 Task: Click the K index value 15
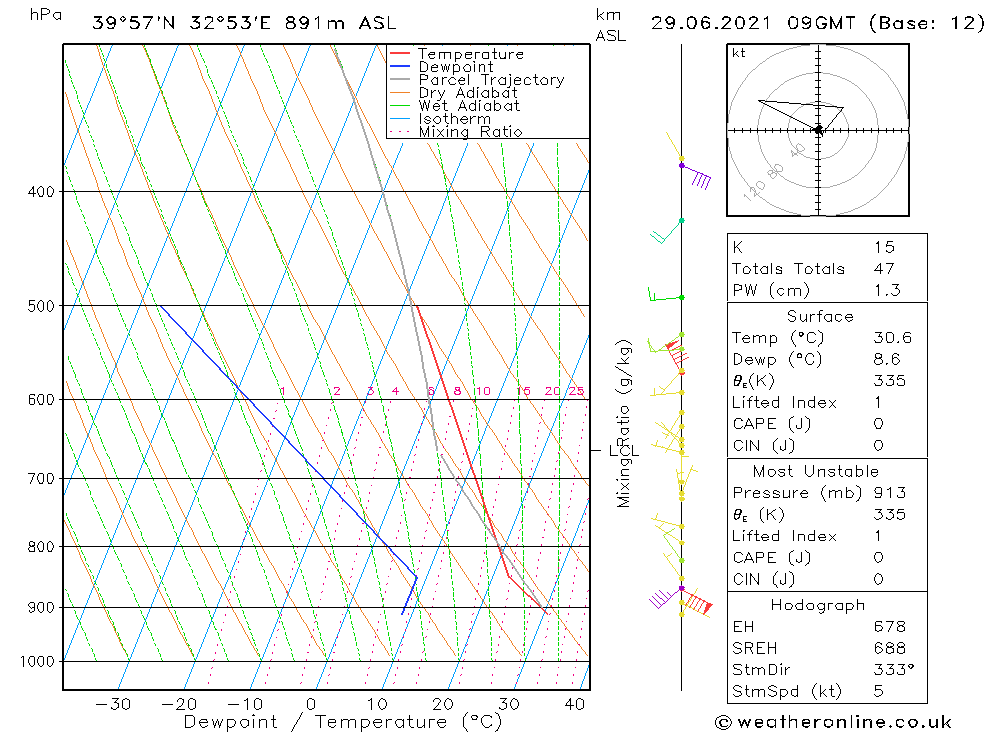(885, 248)
